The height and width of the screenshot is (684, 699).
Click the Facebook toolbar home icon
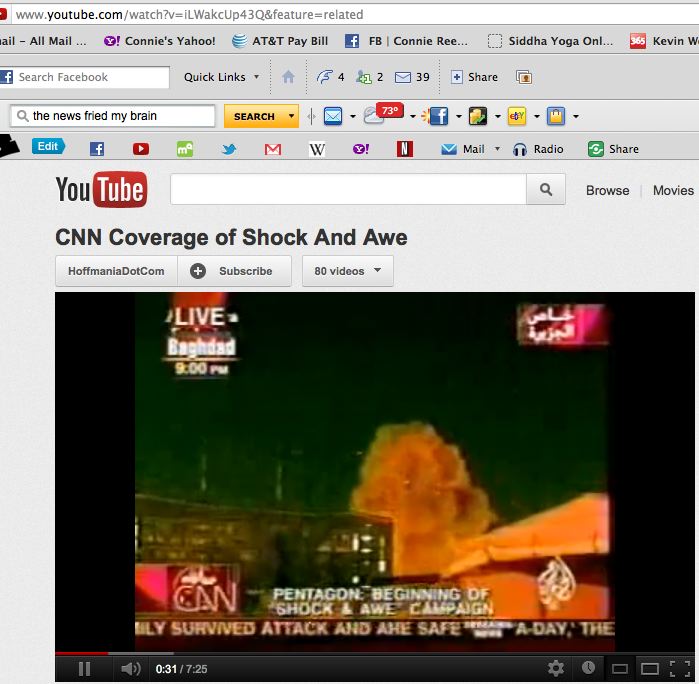point(288,77)
